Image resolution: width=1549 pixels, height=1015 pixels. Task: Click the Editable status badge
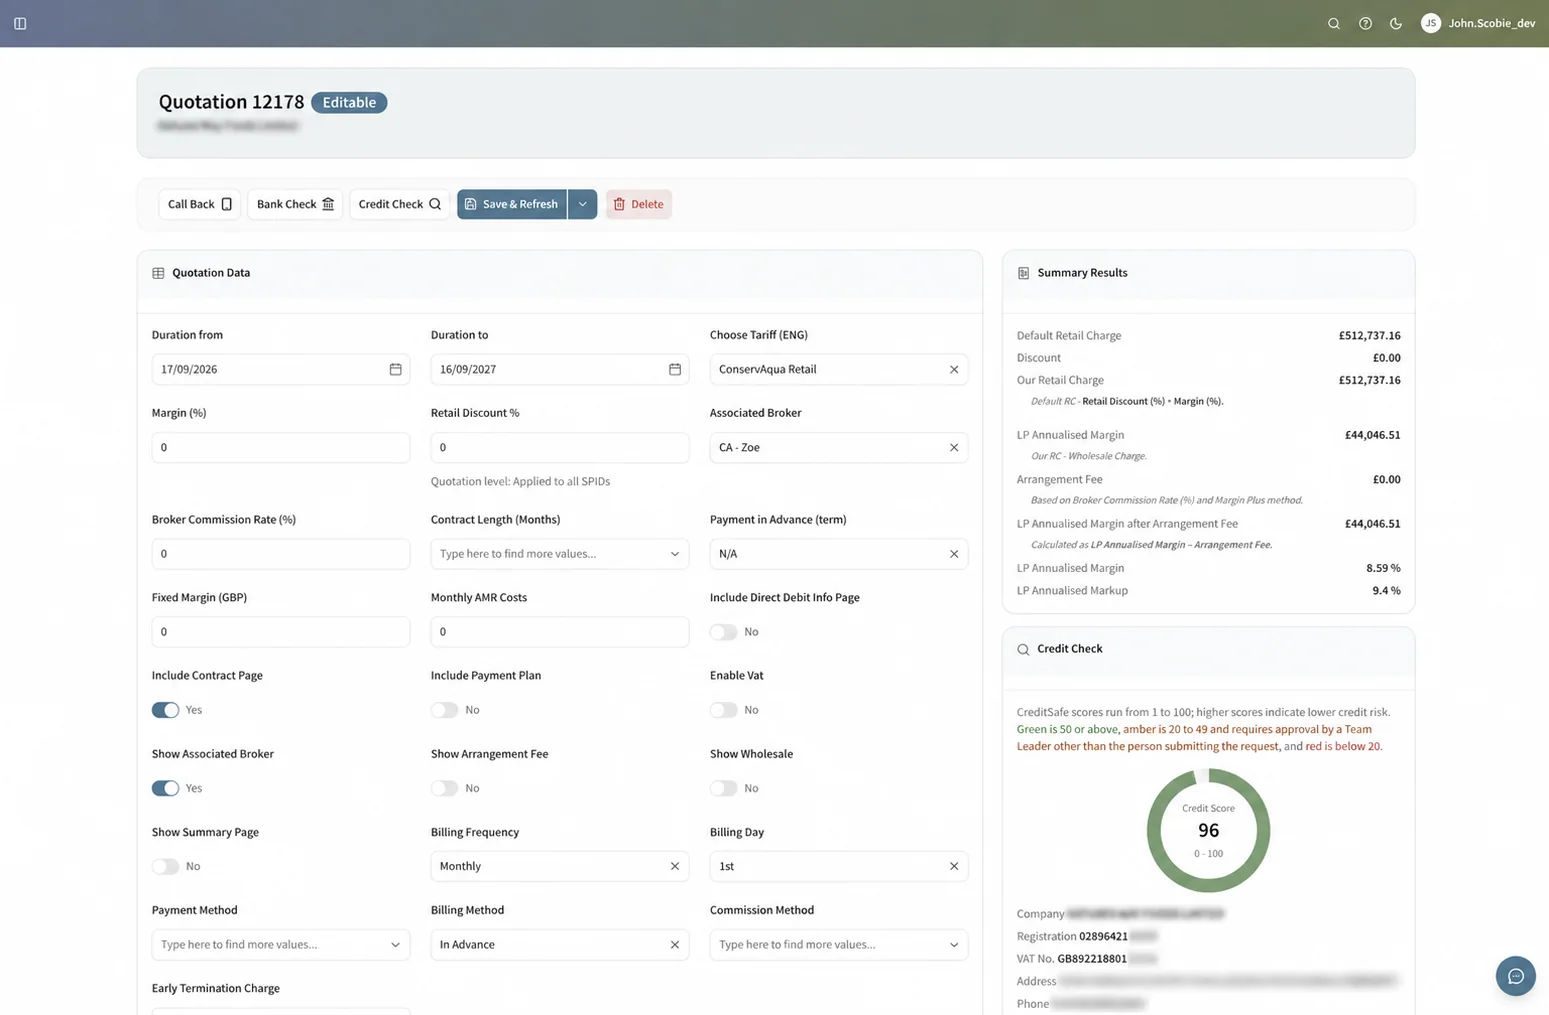(349, 102)
